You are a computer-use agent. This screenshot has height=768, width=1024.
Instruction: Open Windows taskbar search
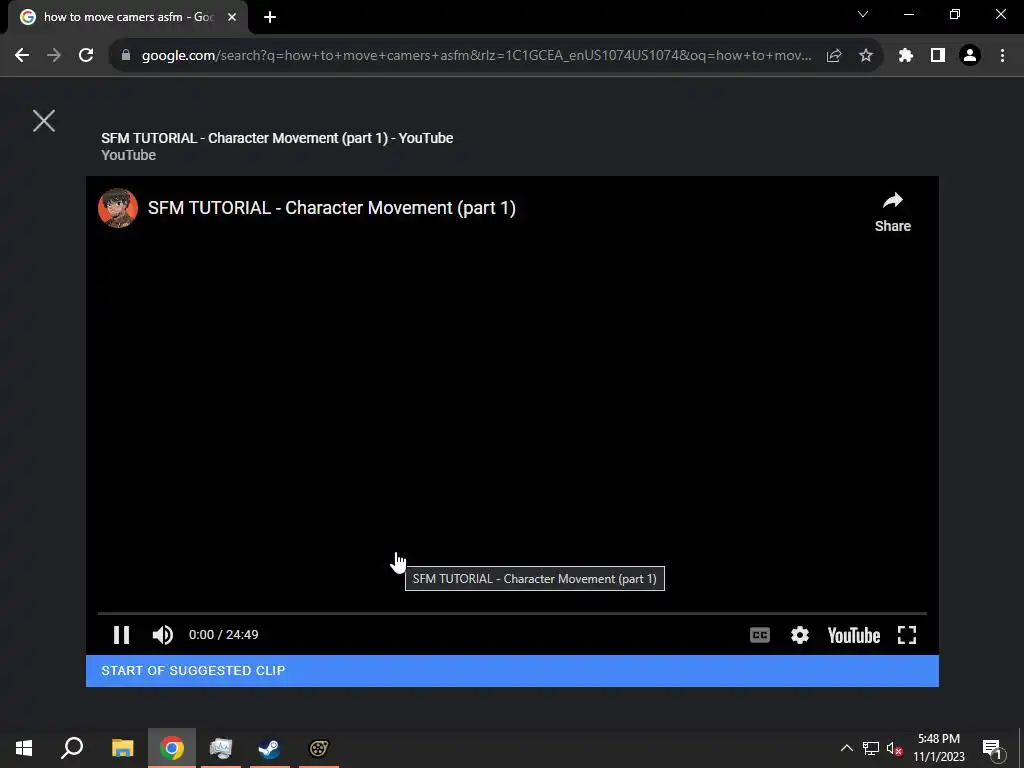coord(72,748)
